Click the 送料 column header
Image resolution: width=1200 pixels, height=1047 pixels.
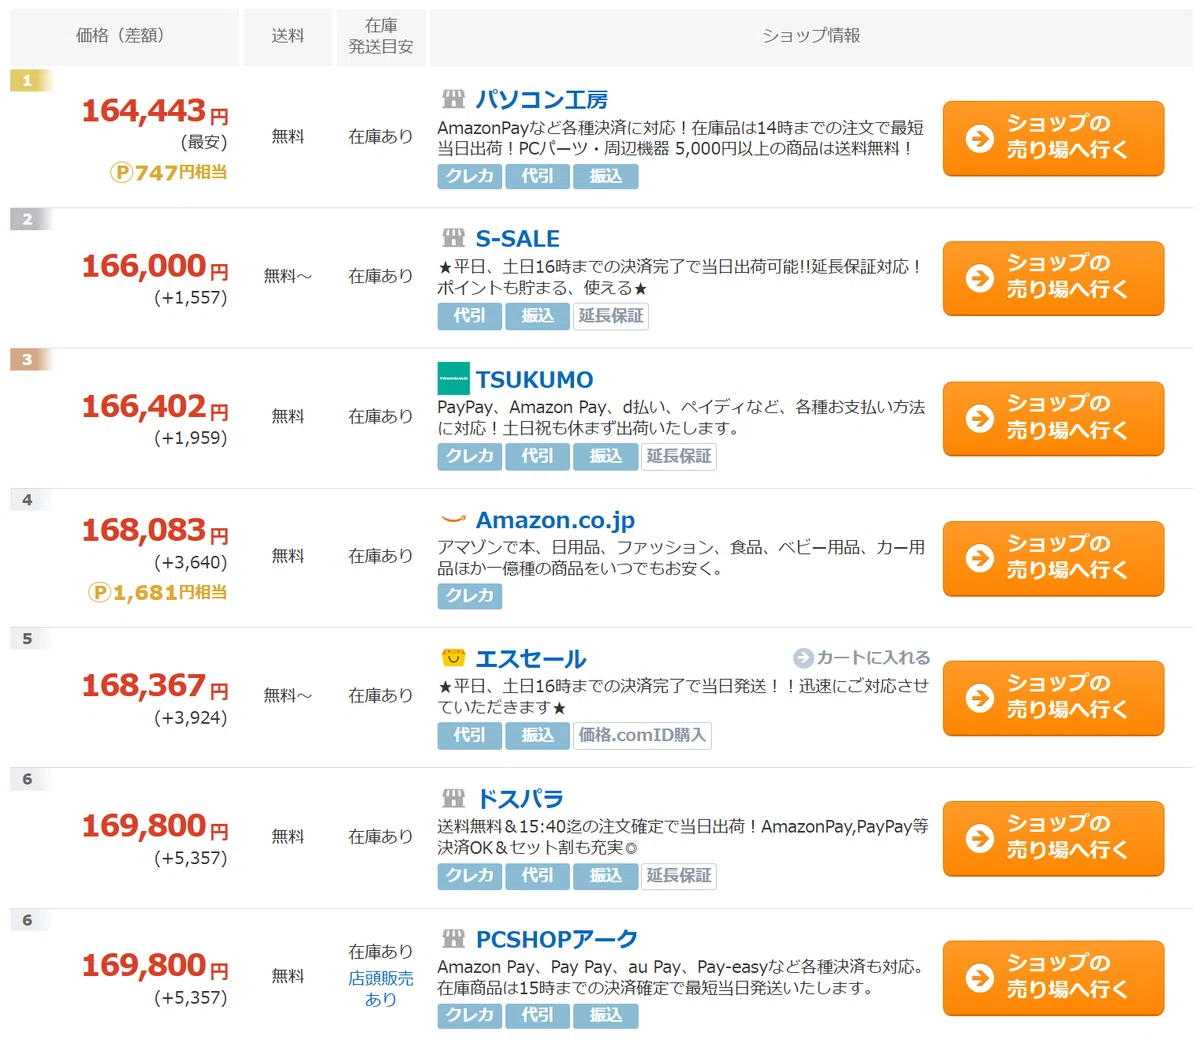click(x=288, y=37)
